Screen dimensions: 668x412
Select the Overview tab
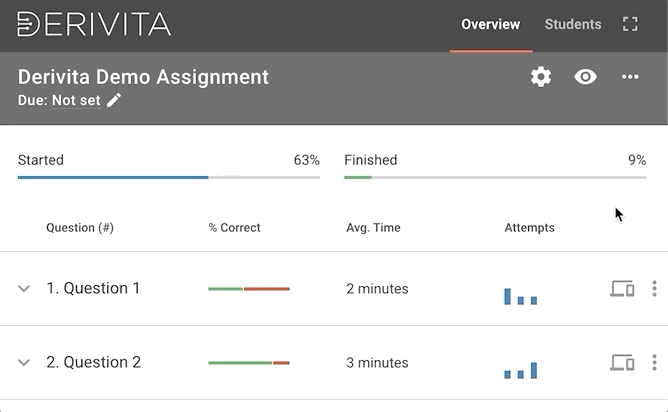(x=490, y=24)
